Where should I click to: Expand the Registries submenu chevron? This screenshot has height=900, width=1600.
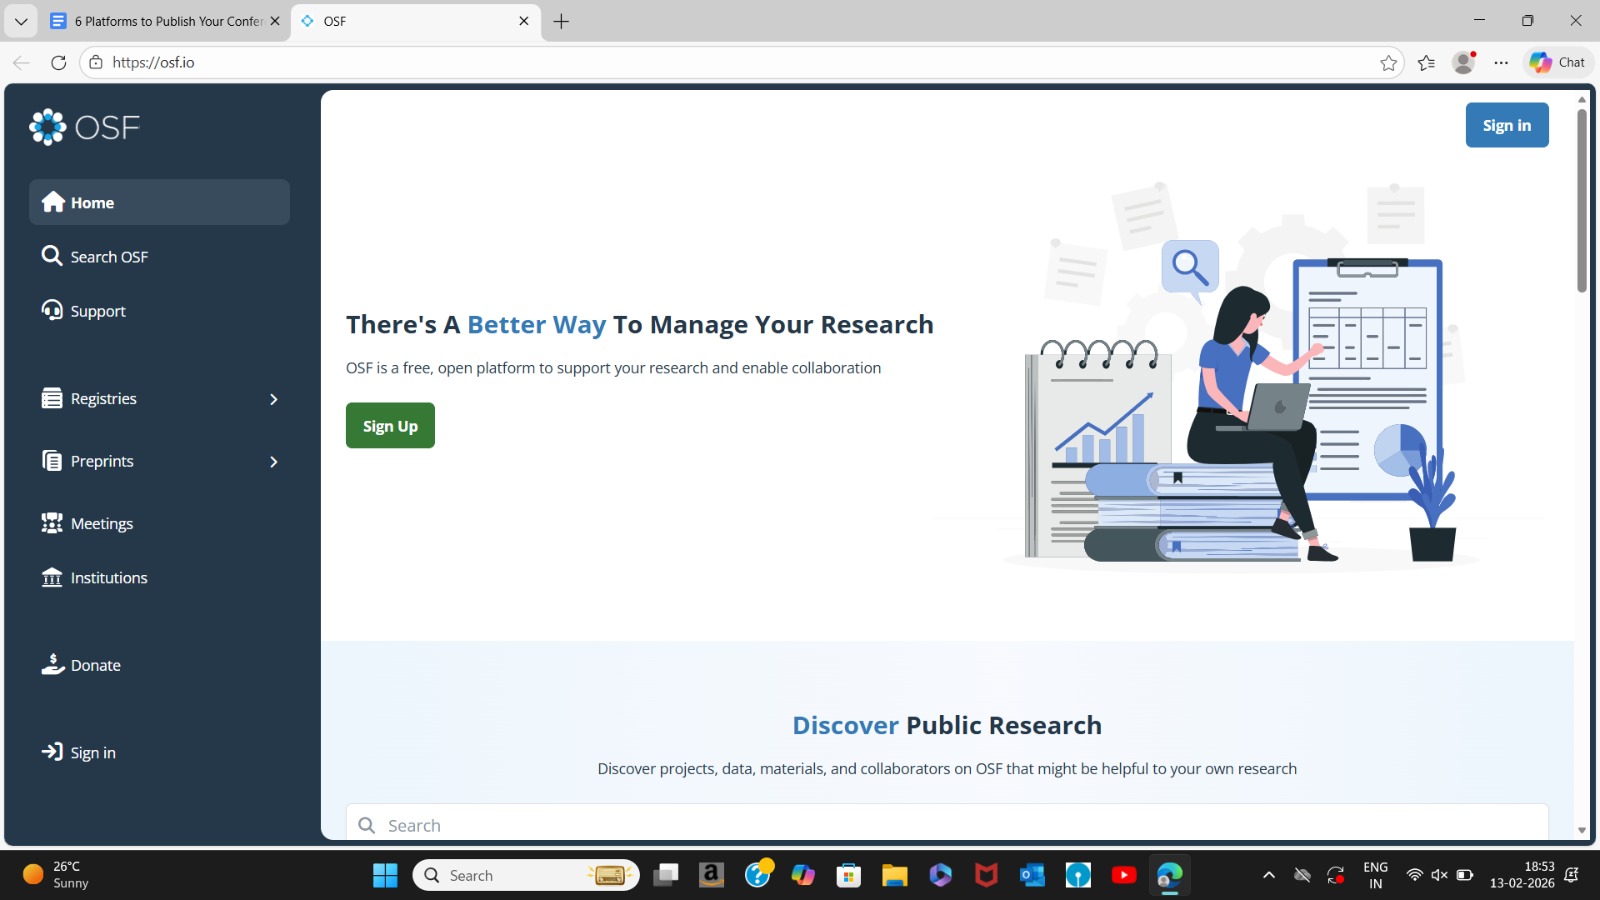click(273, 399)
